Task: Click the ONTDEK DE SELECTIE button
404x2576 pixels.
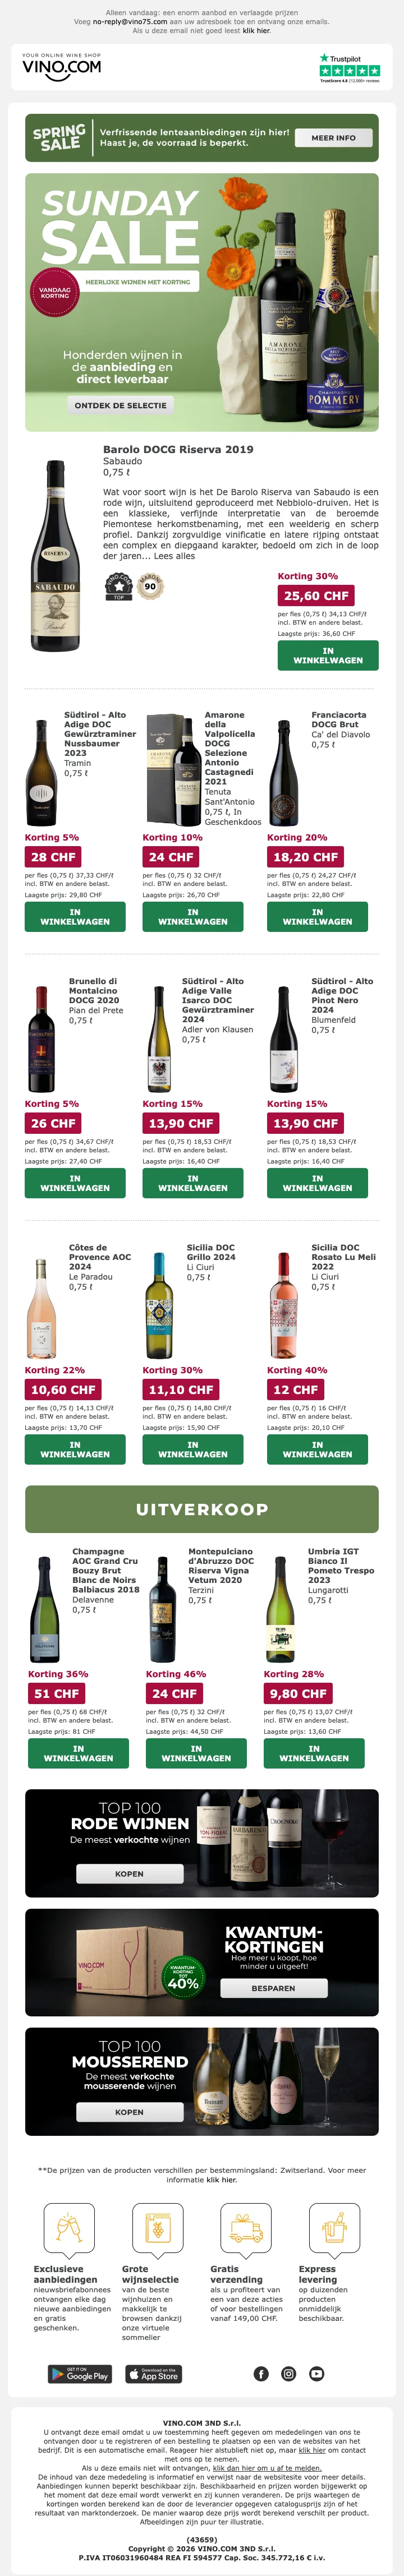Action: pyautogui.click(x=120, y=405)
